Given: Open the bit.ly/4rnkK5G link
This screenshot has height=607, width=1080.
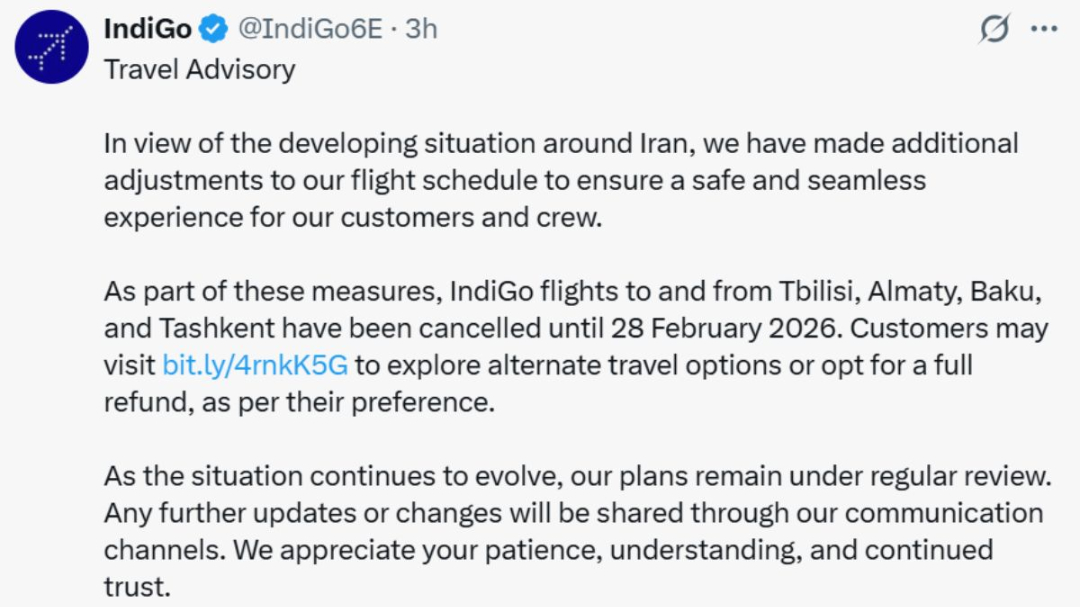Looking at the screenshot, I should pyautogui.click(x=255, y=365).
